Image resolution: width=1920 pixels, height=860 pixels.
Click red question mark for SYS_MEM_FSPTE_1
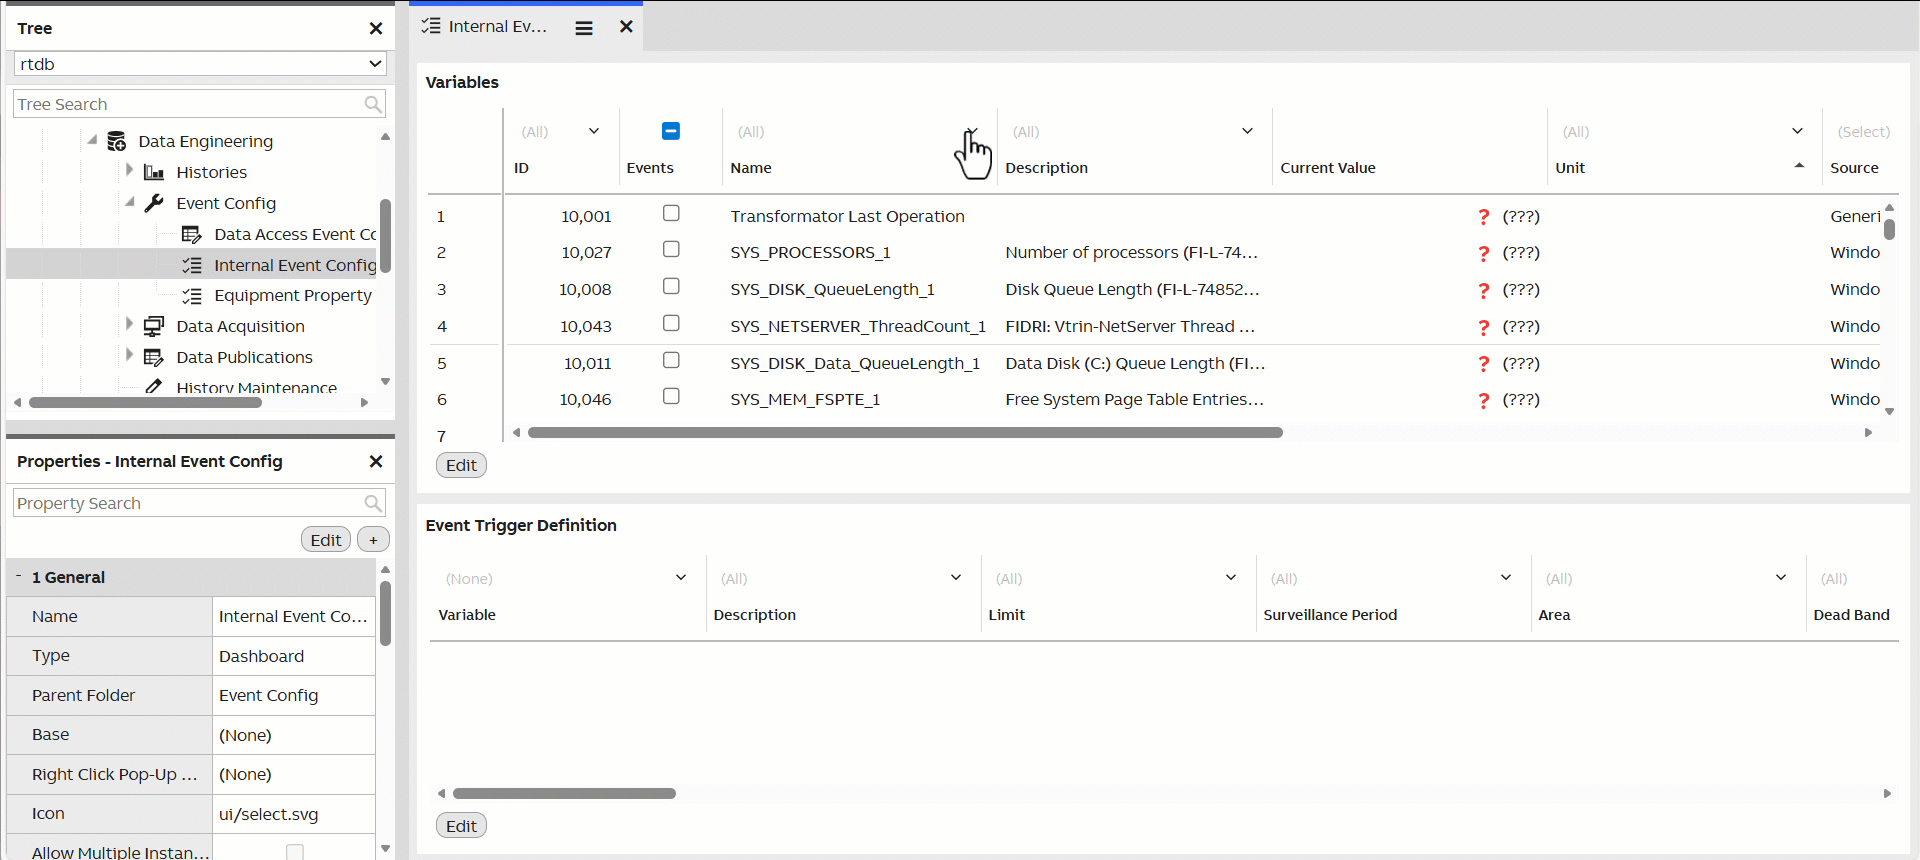pos(1484,400)
